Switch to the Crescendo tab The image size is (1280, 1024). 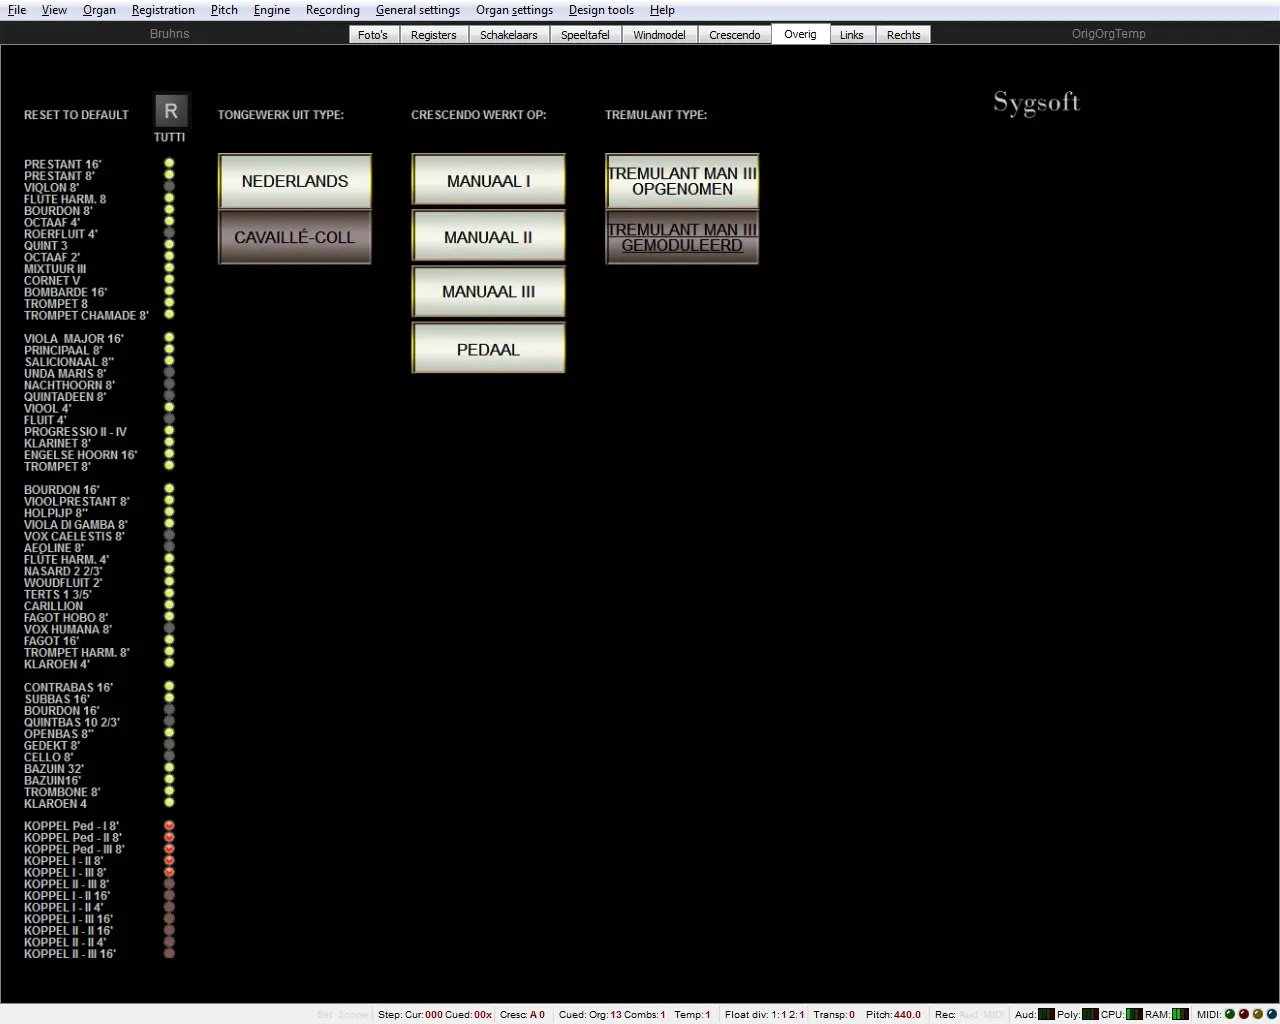pyautogui.click(x=734, y=35)
